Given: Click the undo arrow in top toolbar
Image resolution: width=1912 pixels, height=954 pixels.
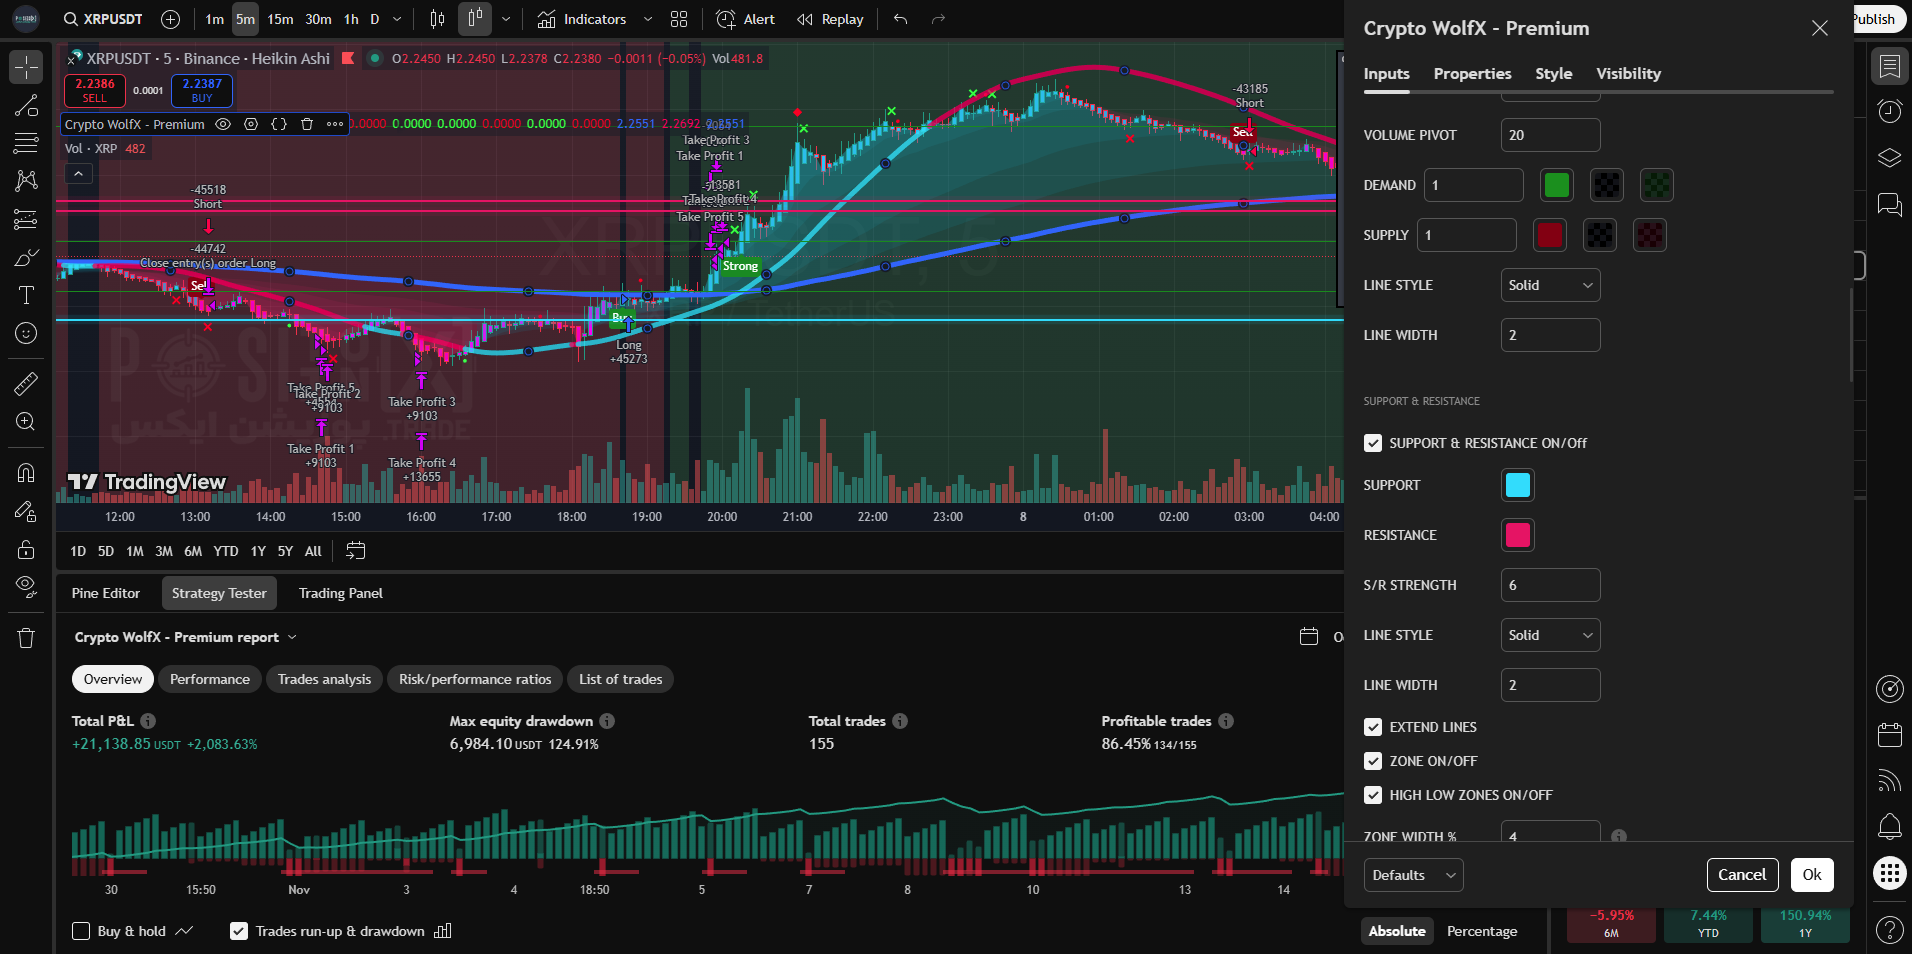Looking at the screenshot, I should (x=900, y=19).
